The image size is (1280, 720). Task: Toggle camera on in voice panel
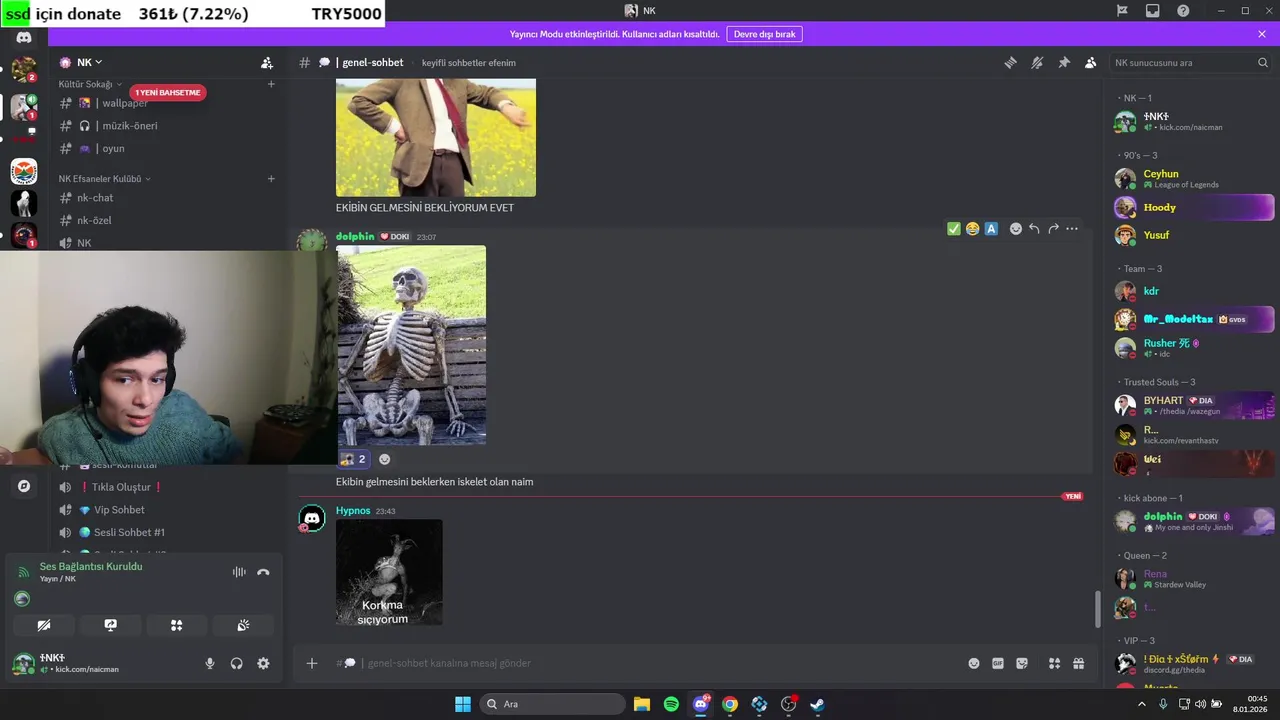coord(44,625)
